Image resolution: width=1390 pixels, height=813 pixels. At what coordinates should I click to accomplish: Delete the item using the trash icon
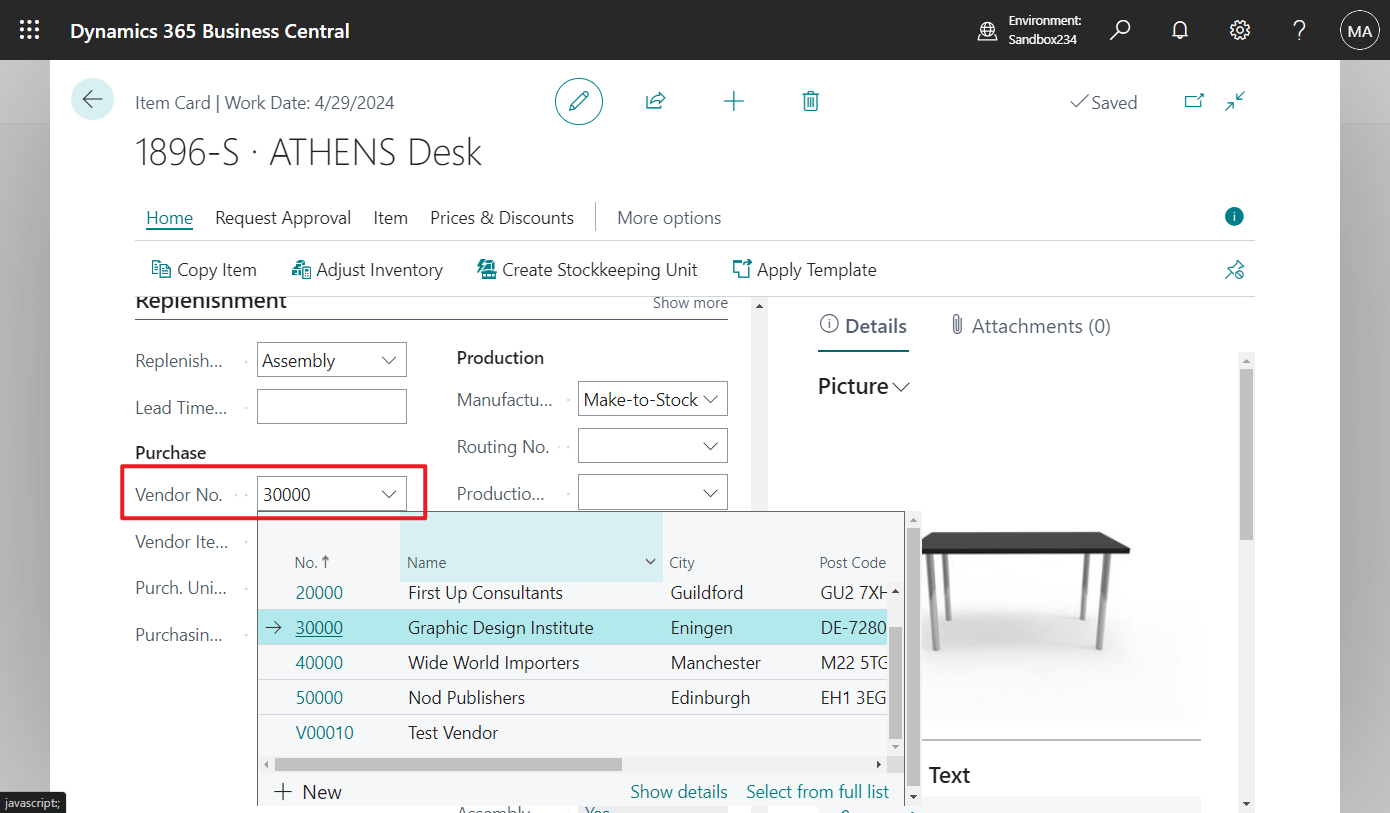(x=810, y=101)
